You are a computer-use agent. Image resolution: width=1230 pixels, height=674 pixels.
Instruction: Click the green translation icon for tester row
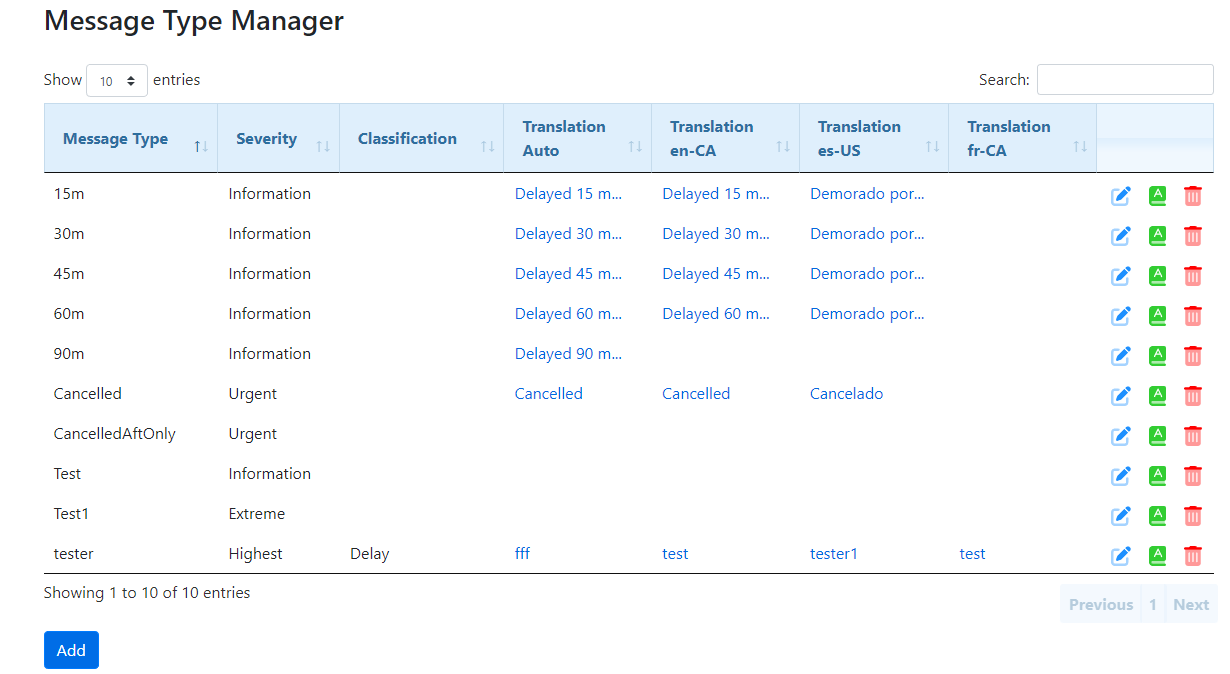[1157, 555]
